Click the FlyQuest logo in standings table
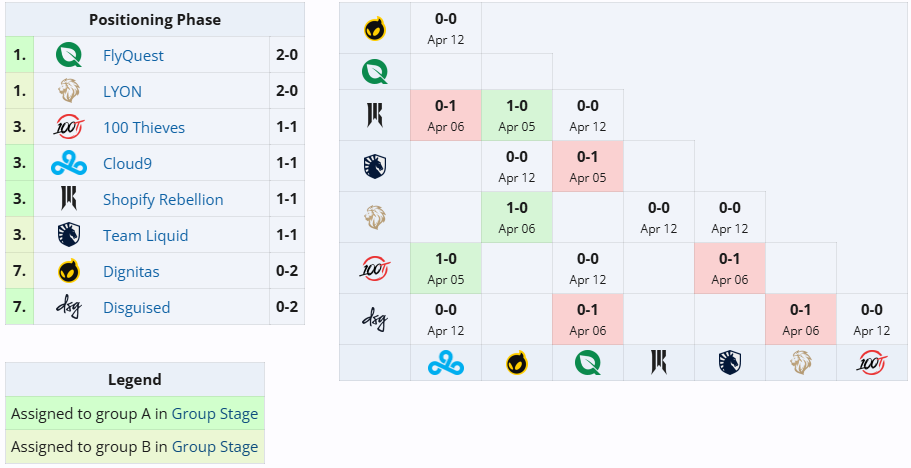911x468 pixels. click(x=69, y=55)
